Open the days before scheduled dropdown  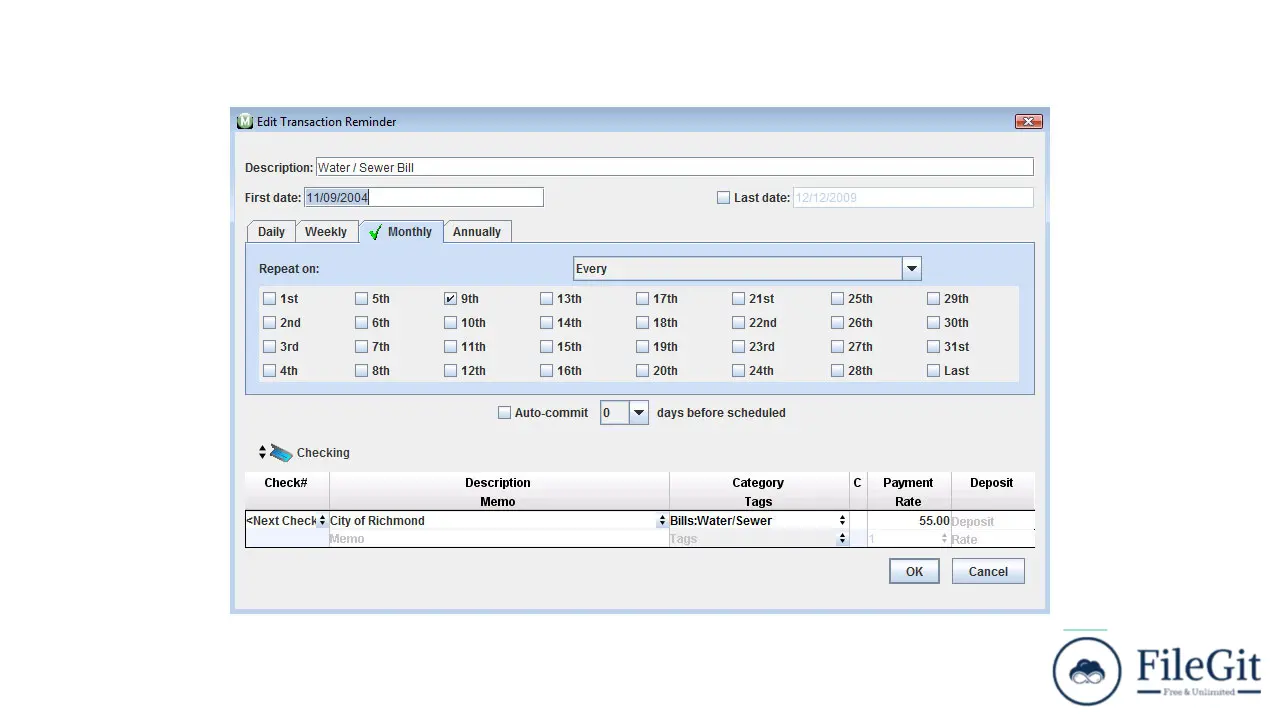[638, 412]
